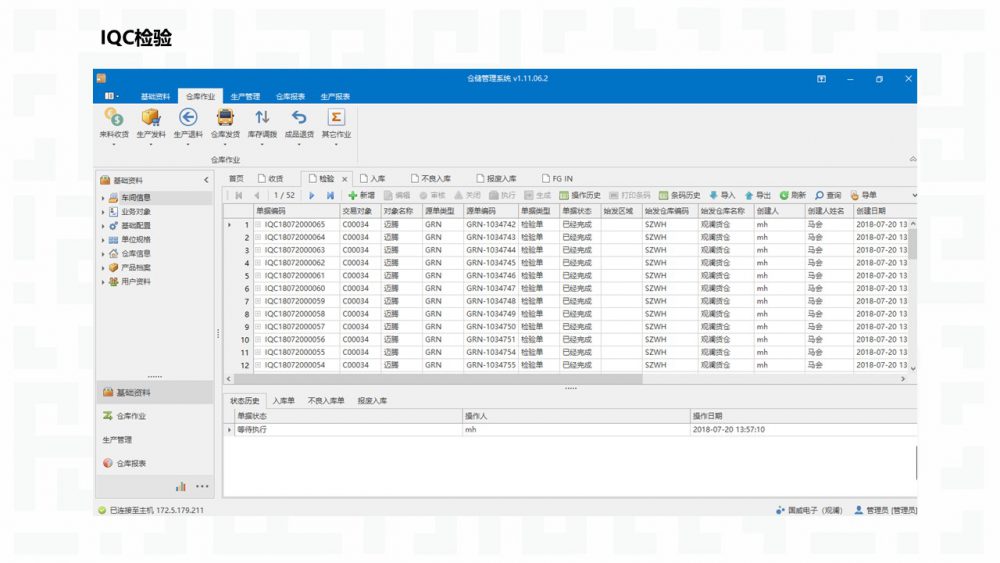Jump to last record page
Viewport: 1000px width, 563px height.
pyautogui.click(x=330, y=196)
